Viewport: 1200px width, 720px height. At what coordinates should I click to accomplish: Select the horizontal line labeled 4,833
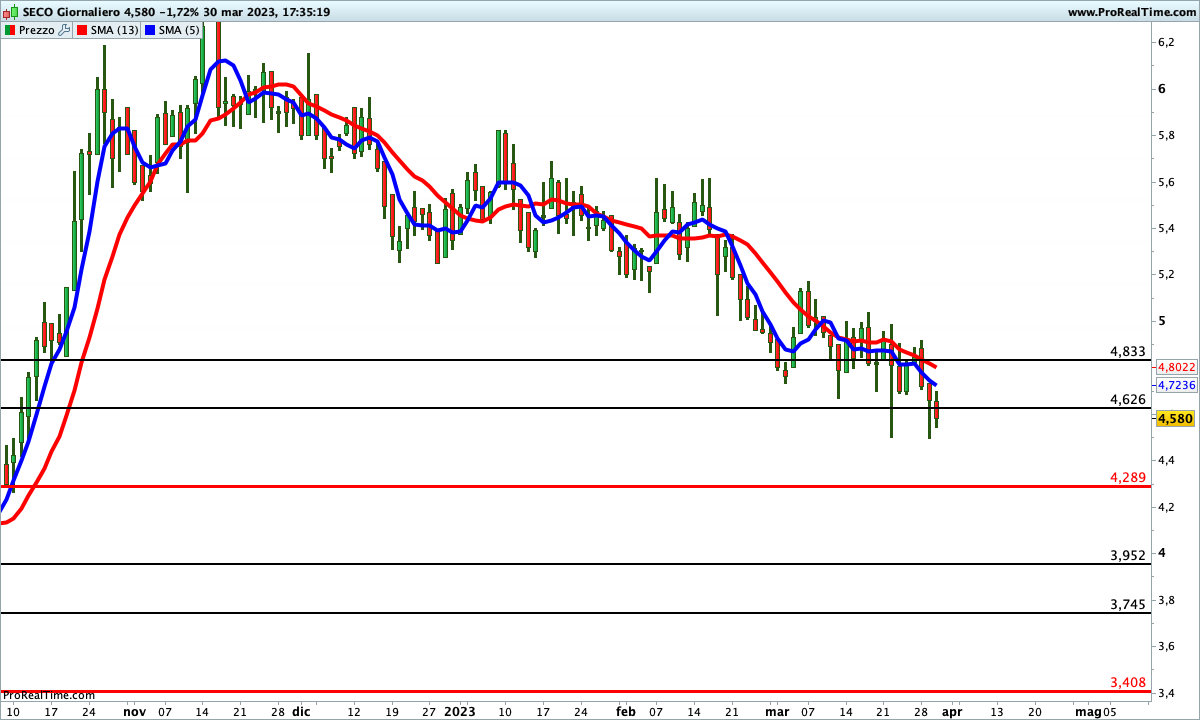(x=575, y=360)
